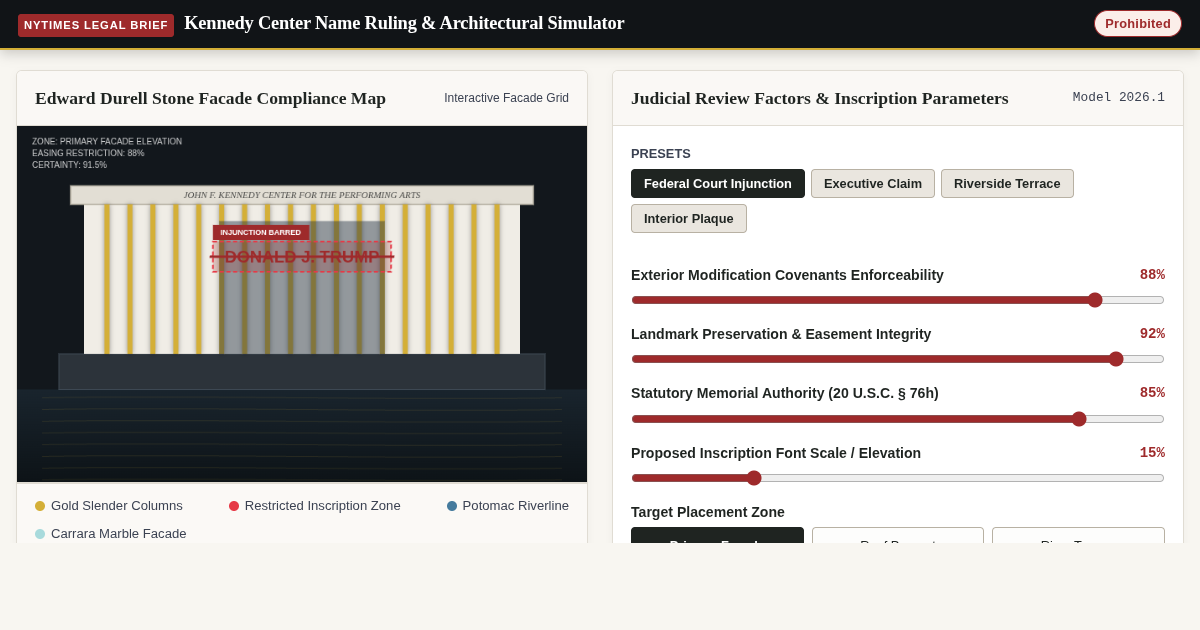Click the EASING RESTRICTION: 88% readout
This screenshot has width=1200, height=630.
pos(88,153)
